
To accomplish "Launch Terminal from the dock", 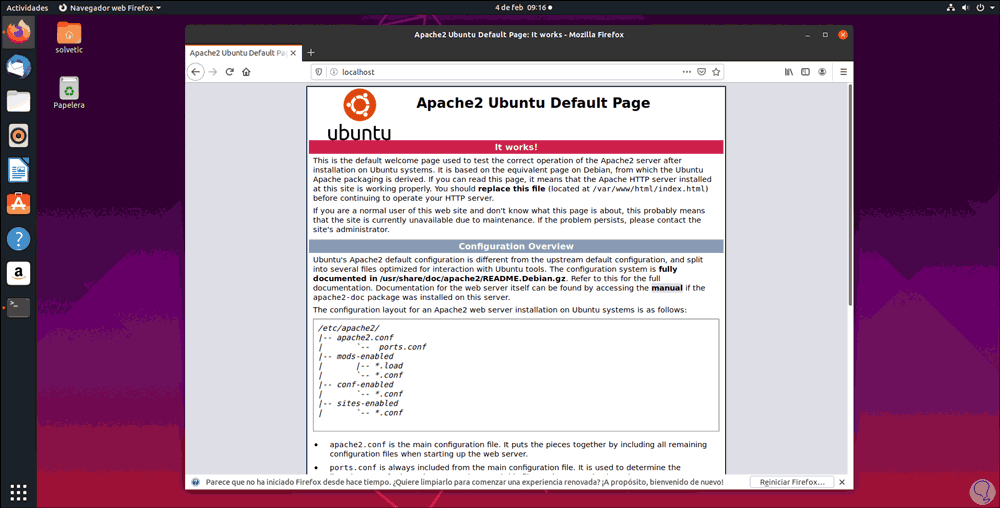I will click(x=18, y=307).
